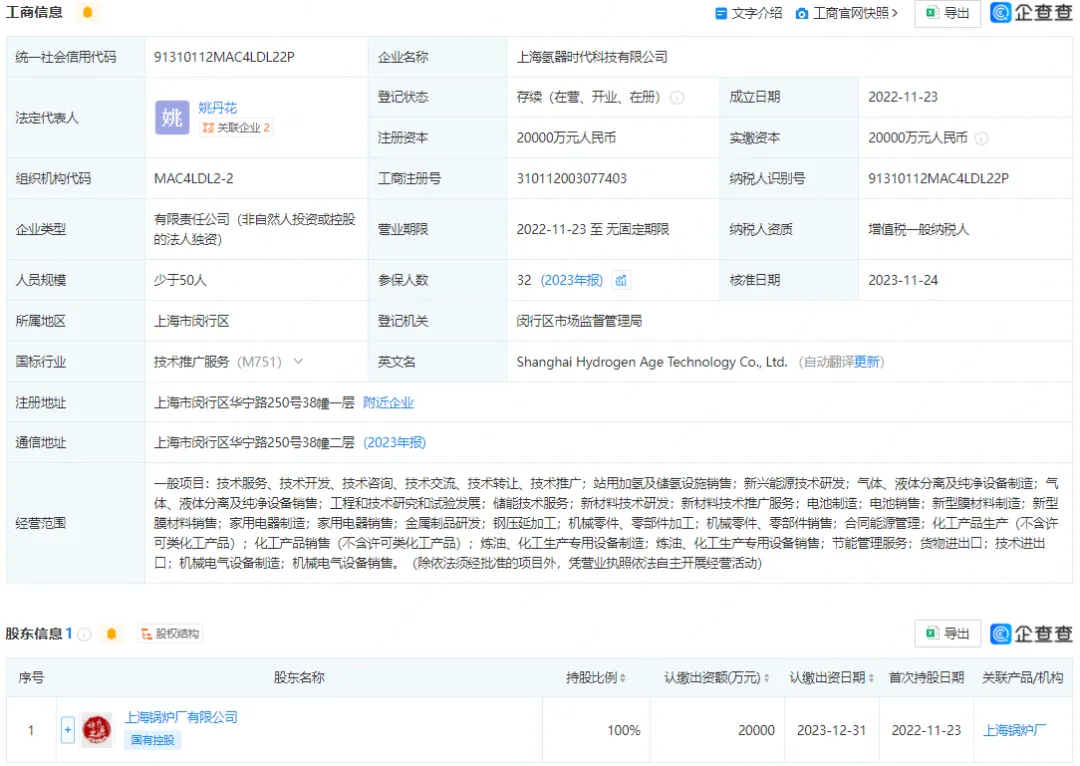Open the 文字介绍 view
Viewport: 1080px width, 766px height.
[x=749, y=13]
